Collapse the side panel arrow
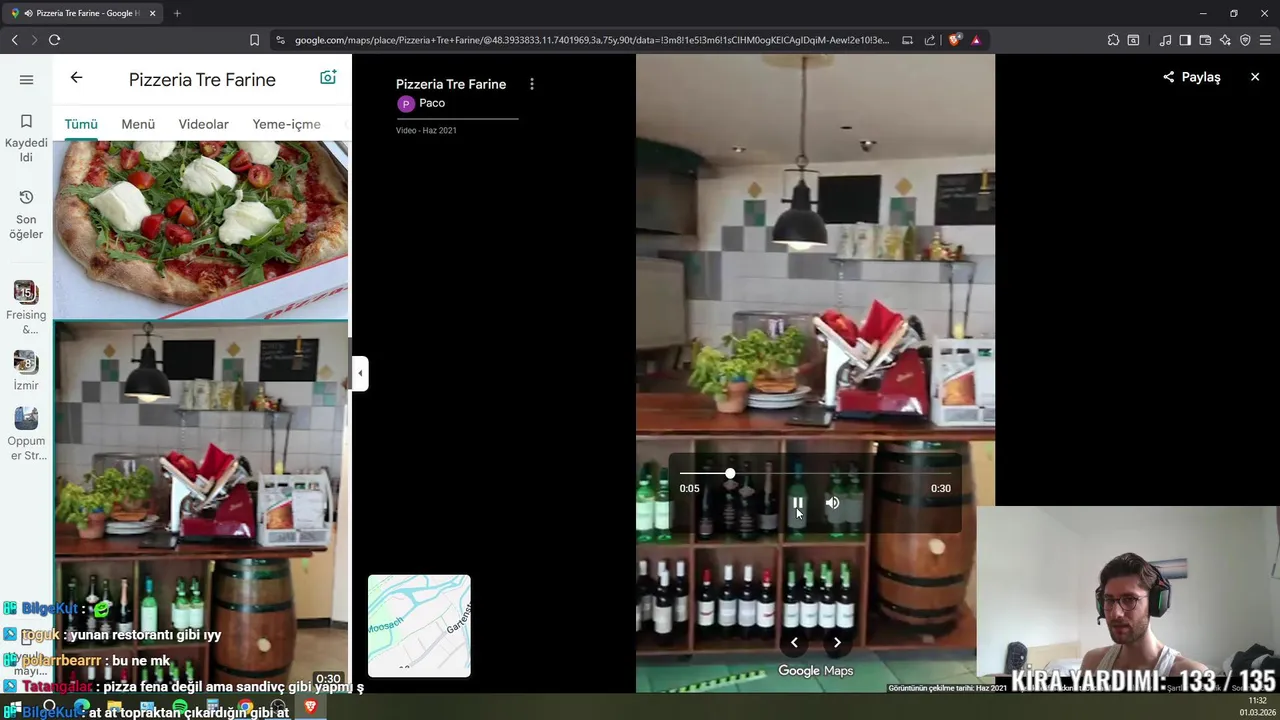The width and height of the screenshot is (1280, 720). 360,373
